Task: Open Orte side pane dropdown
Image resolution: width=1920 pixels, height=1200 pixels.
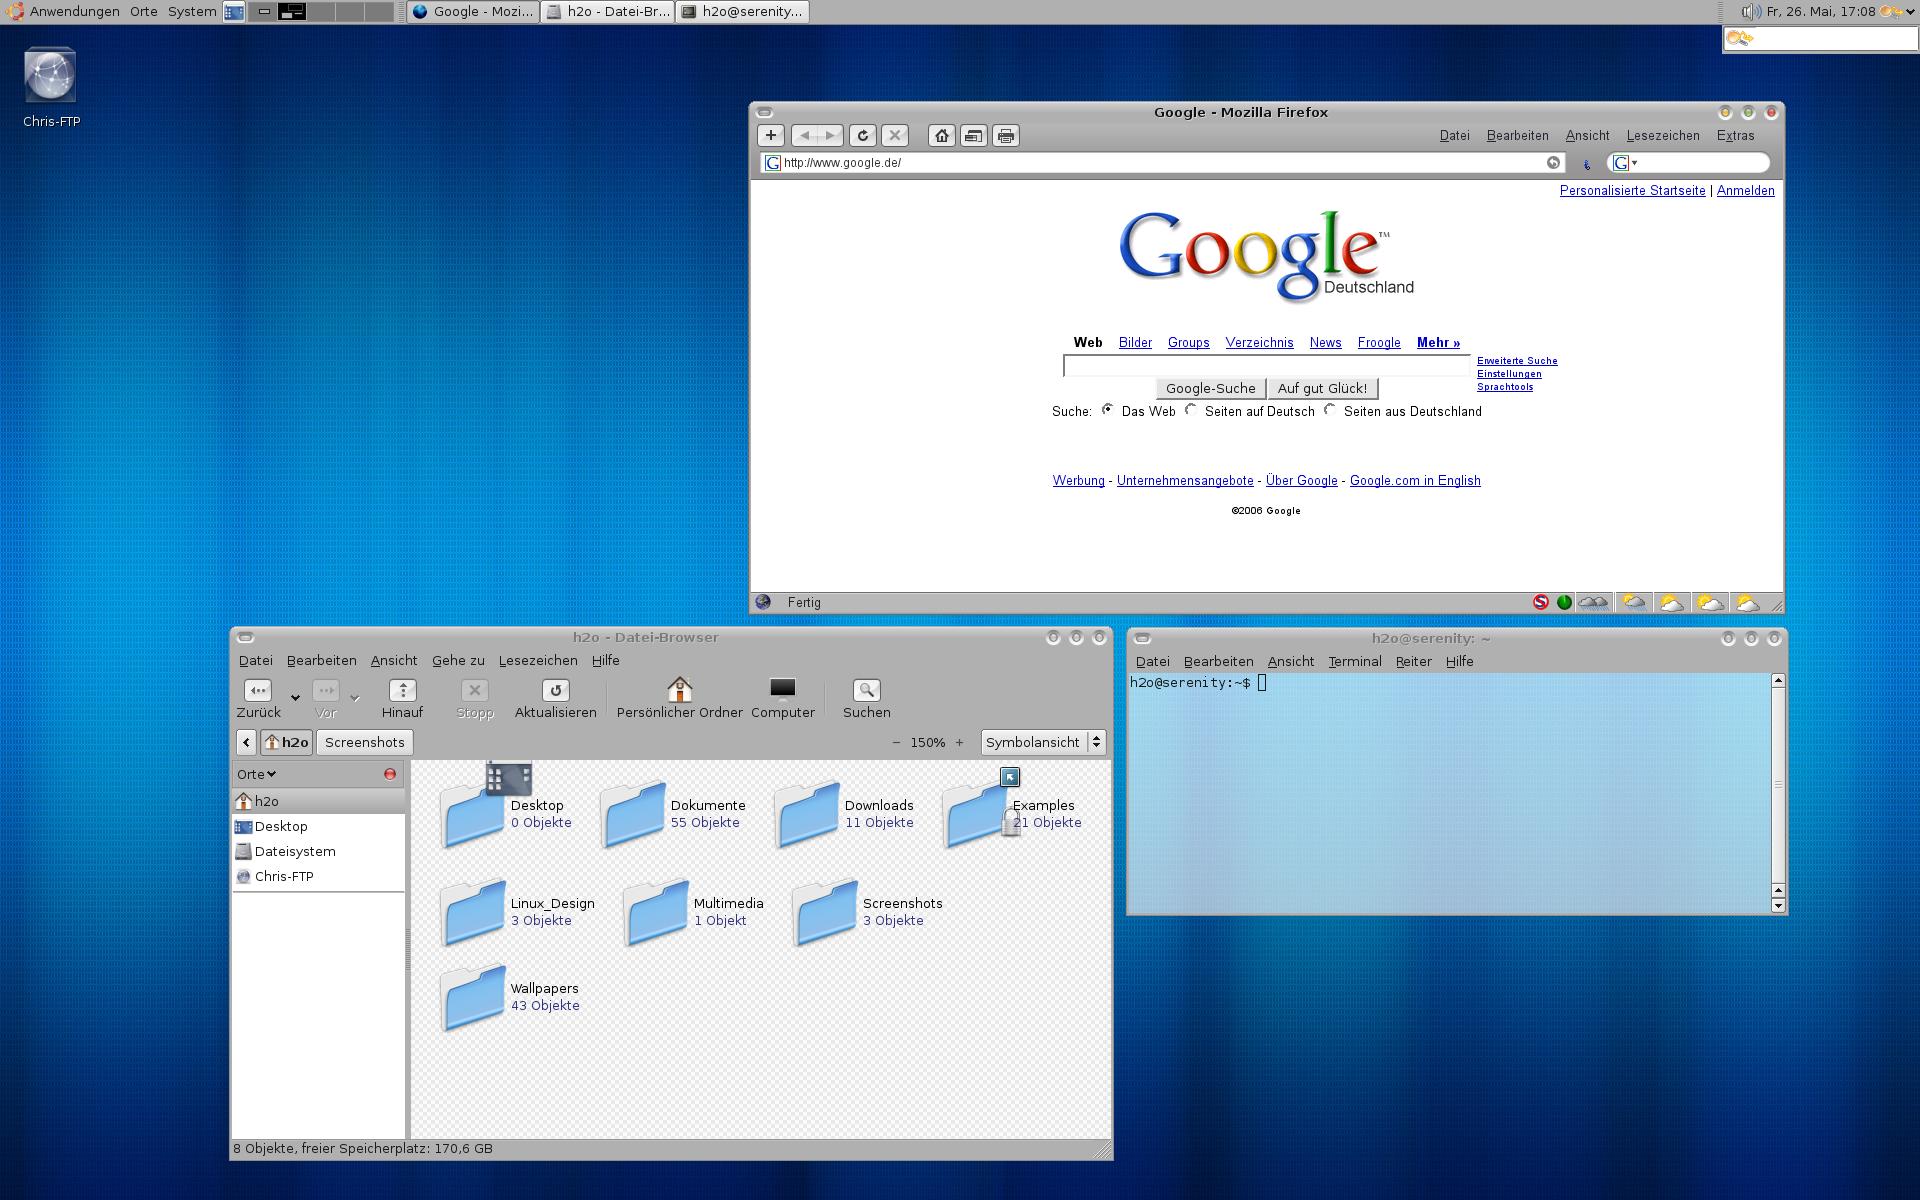Action: tap(256, 774)
